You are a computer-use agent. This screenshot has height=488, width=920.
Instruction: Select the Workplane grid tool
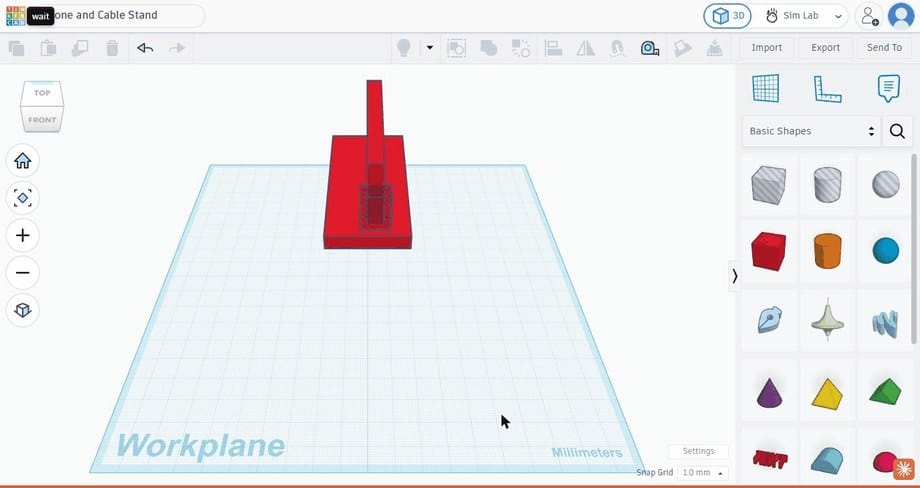[x=766, y=88]
